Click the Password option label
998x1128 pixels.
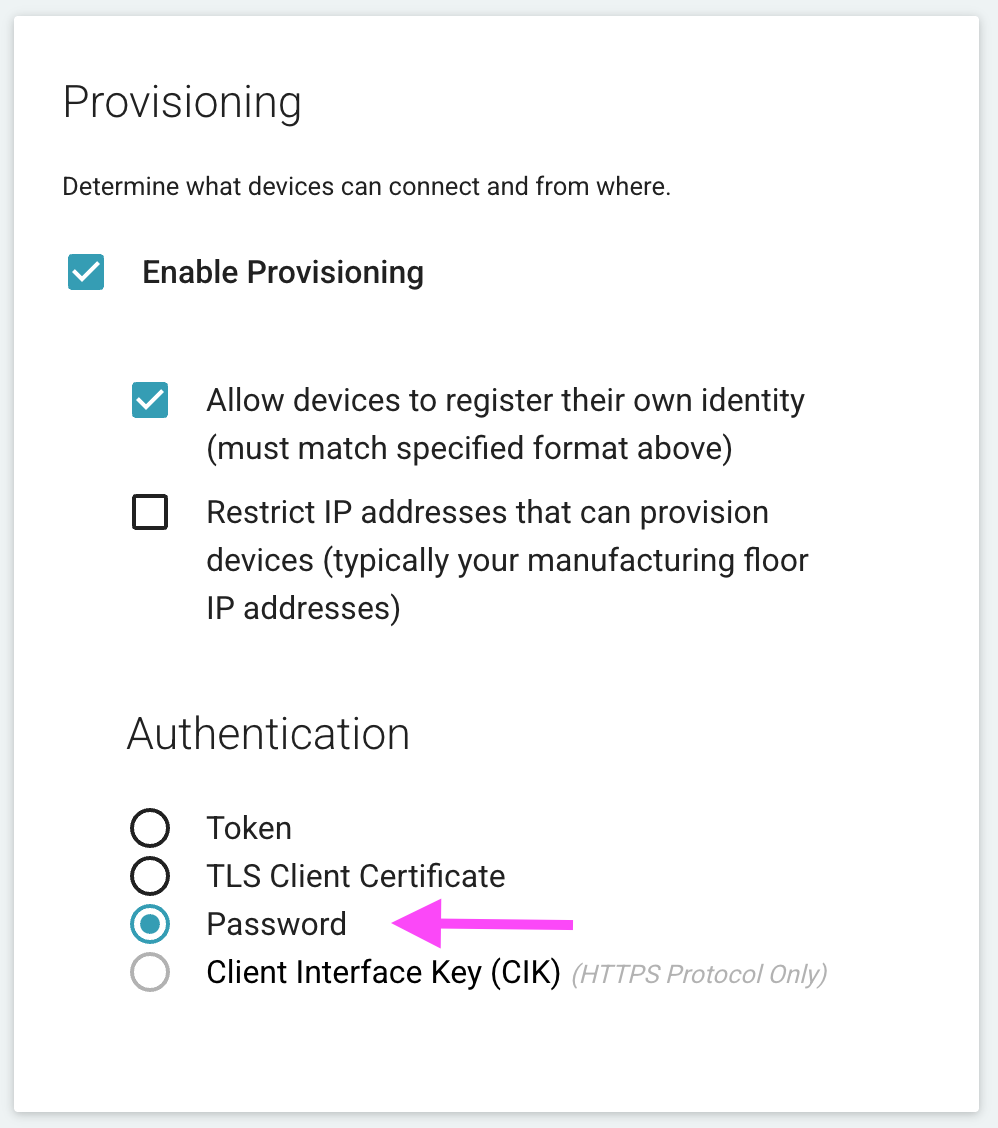pyautogui.click(x=276, y=924)
